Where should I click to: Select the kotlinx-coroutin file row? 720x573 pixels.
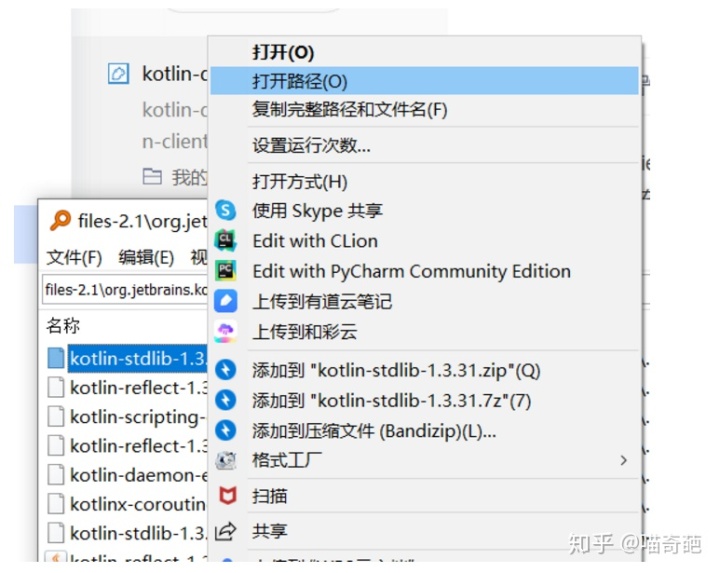pyautogui.click(x=127, y=504)
